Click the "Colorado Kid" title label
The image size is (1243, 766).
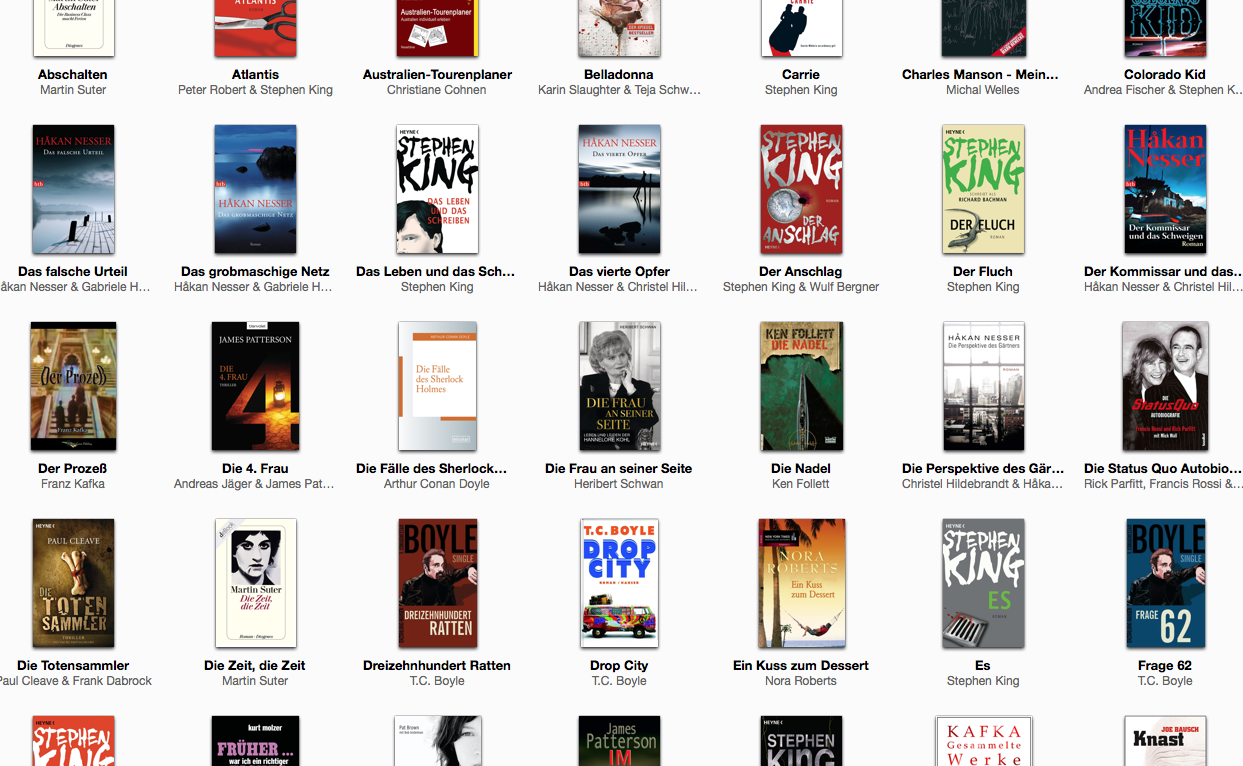(1165, 74)
